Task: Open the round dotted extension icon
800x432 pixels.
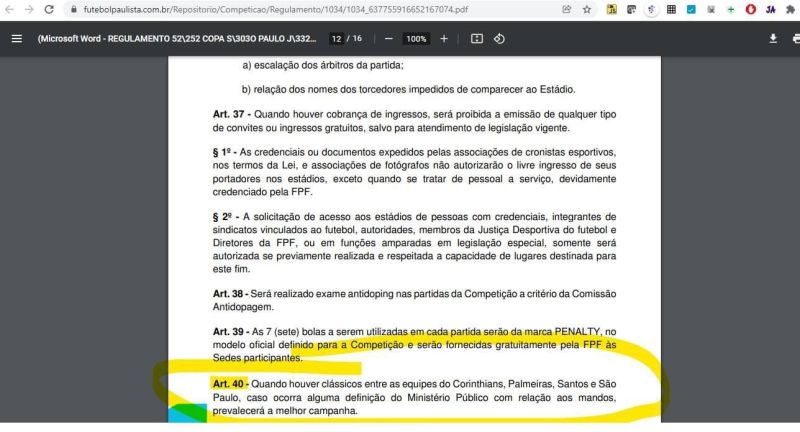Action: point(651,9)
